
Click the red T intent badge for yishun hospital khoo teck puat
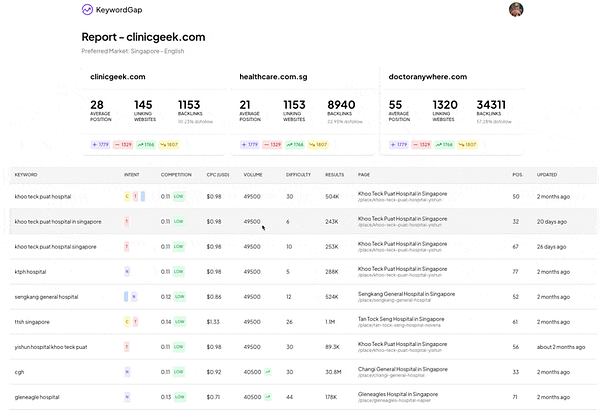[127, 347]
